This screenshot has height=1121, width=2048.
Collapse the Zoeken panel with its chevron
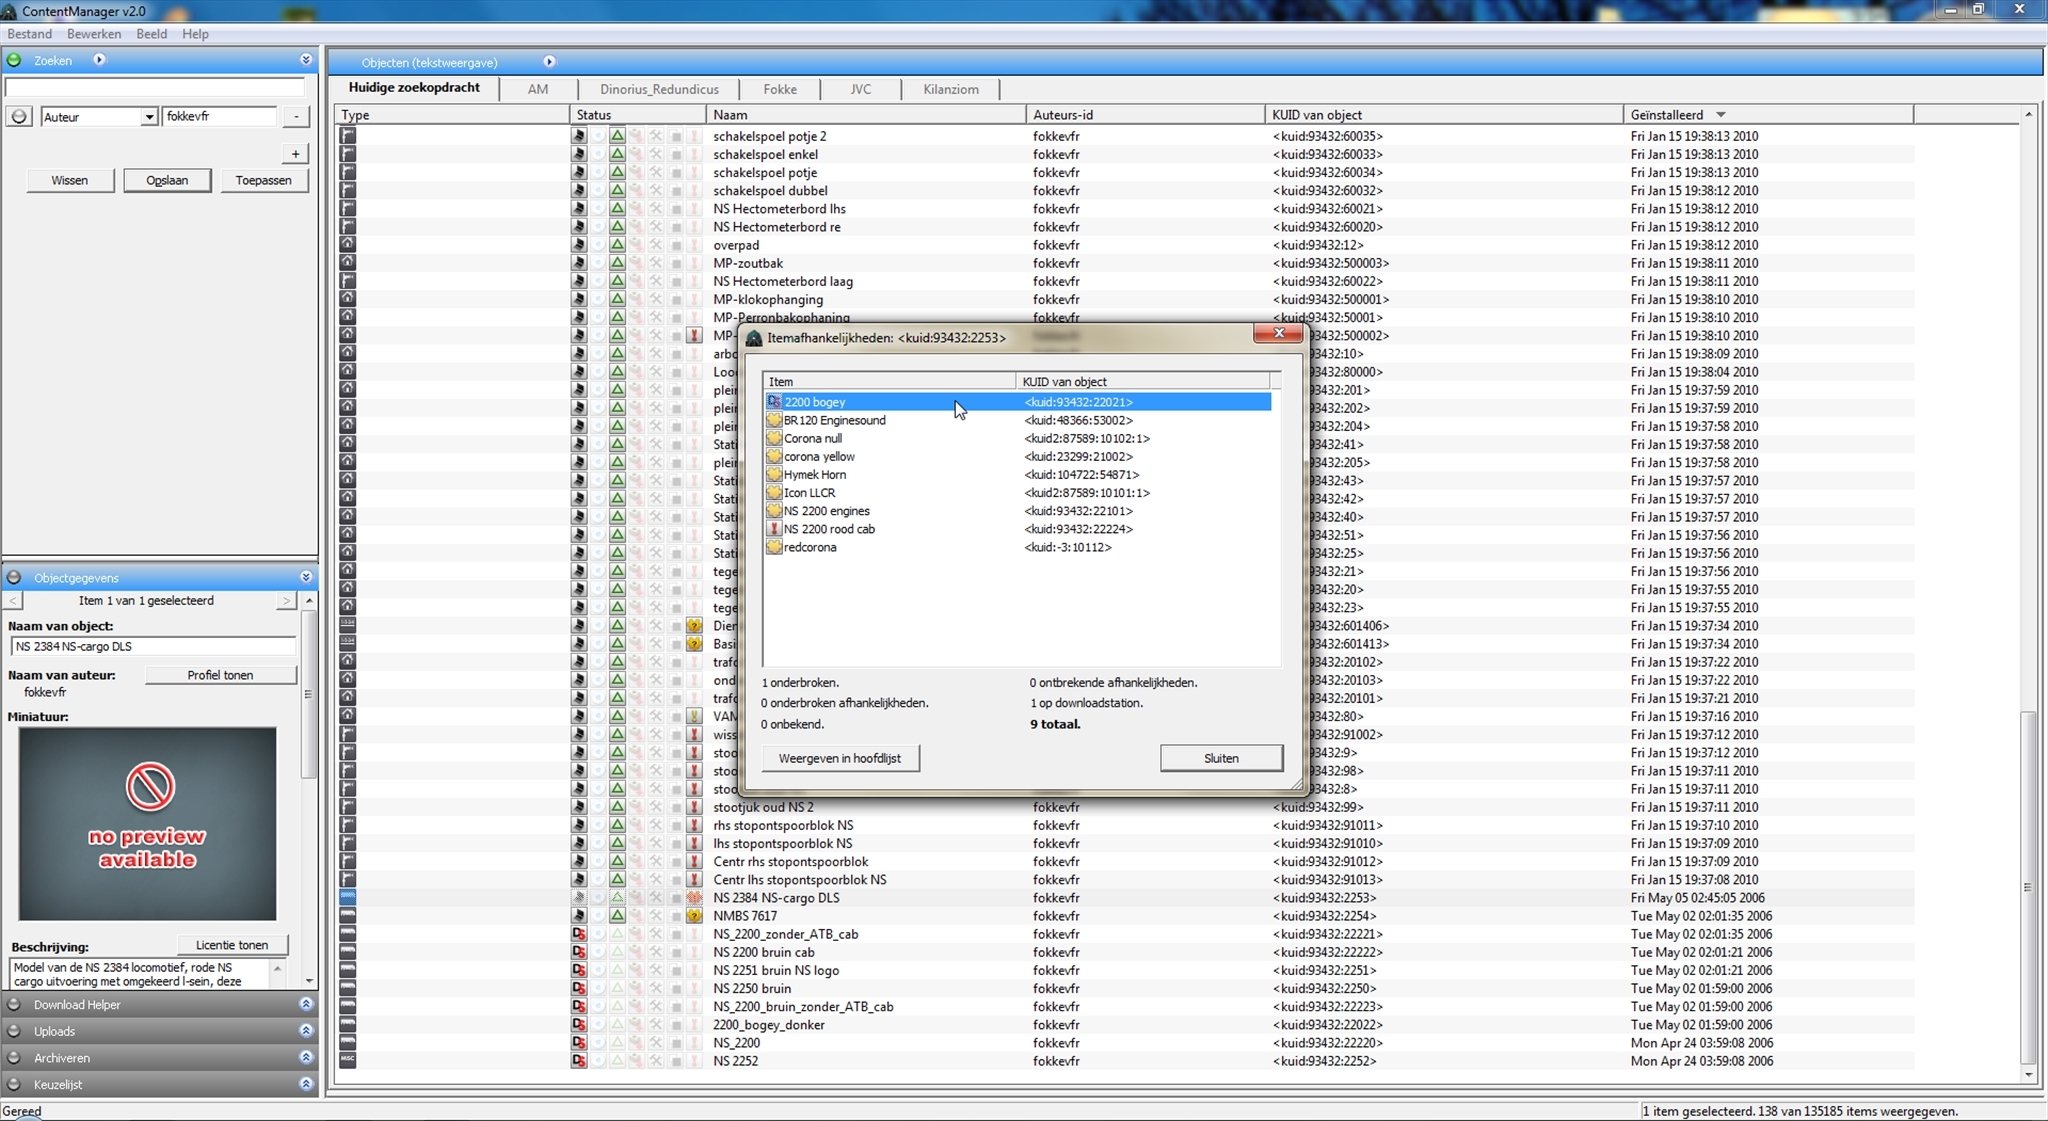coord(306,60)
